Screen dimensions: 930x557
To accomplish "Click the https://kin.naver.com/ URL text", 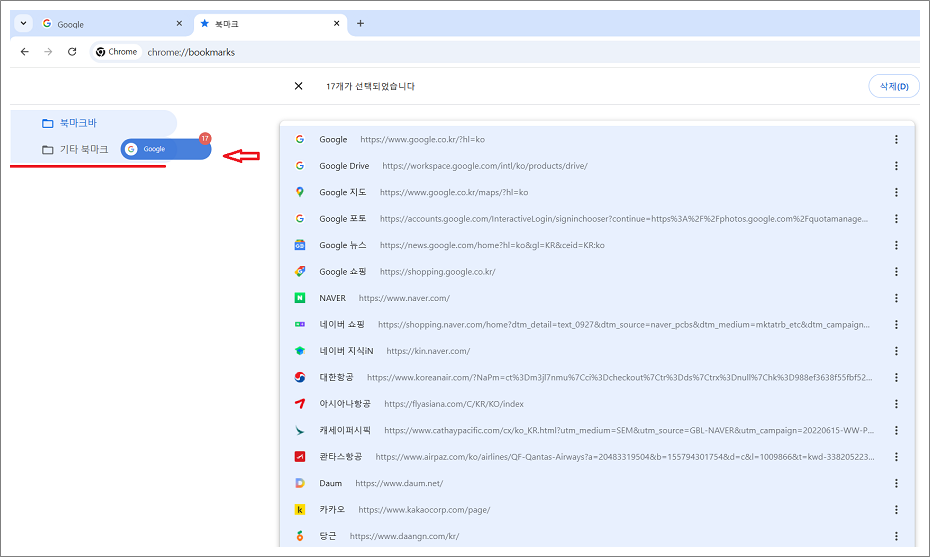I will tap(428, 351).
